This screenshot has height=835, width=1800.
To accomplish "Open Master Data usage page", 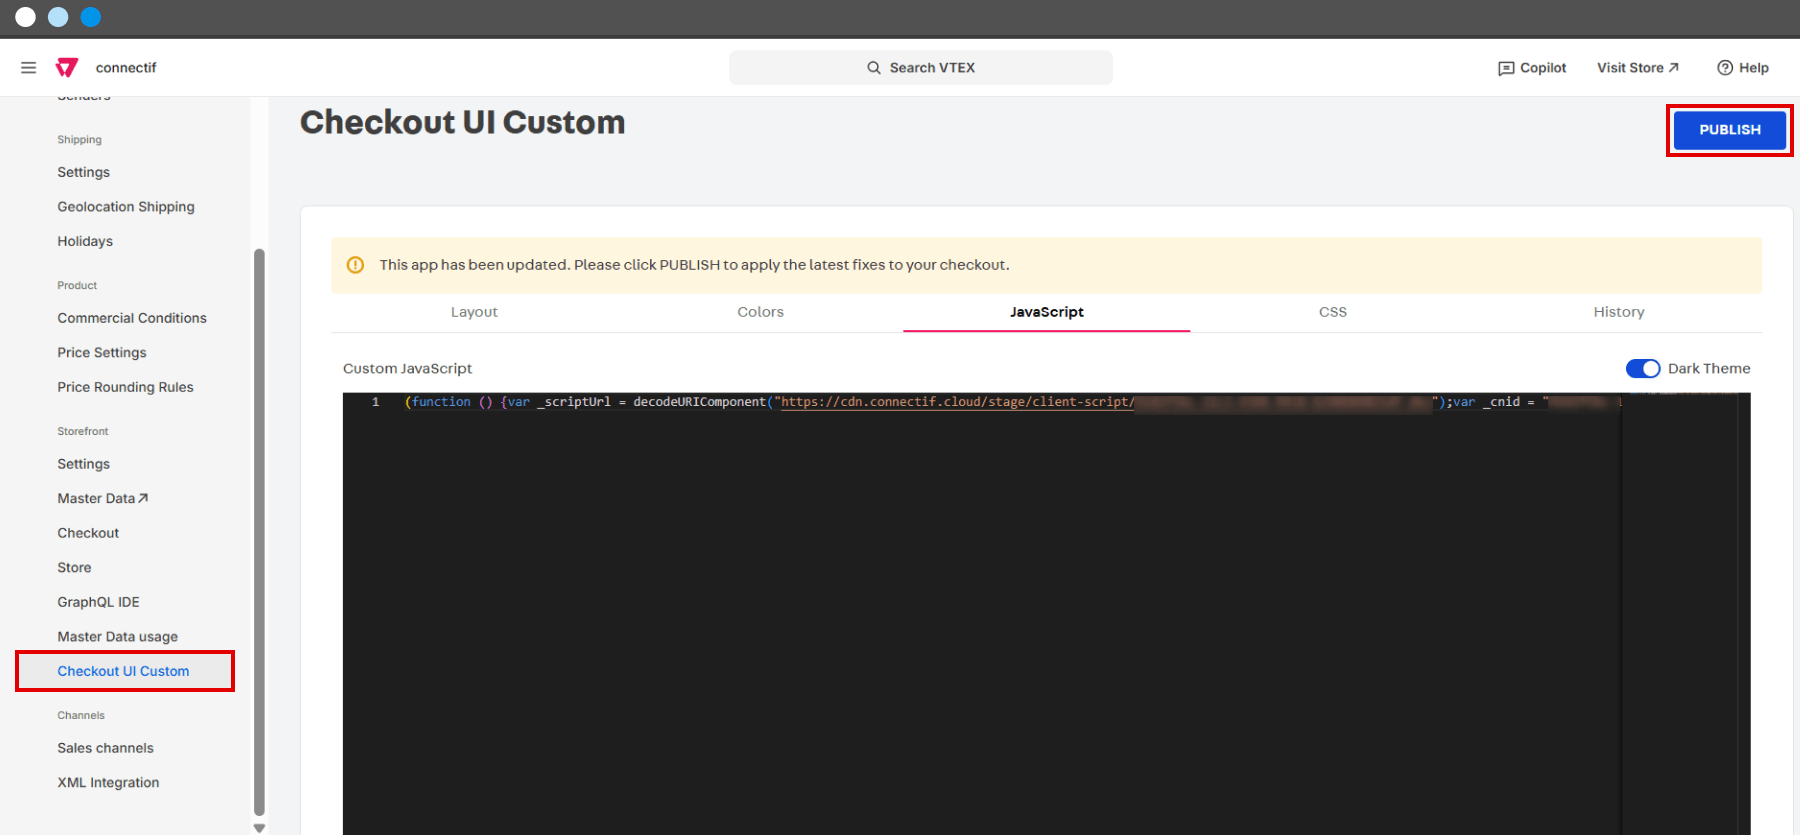I will pyautogui.click(x=118, y=637).
